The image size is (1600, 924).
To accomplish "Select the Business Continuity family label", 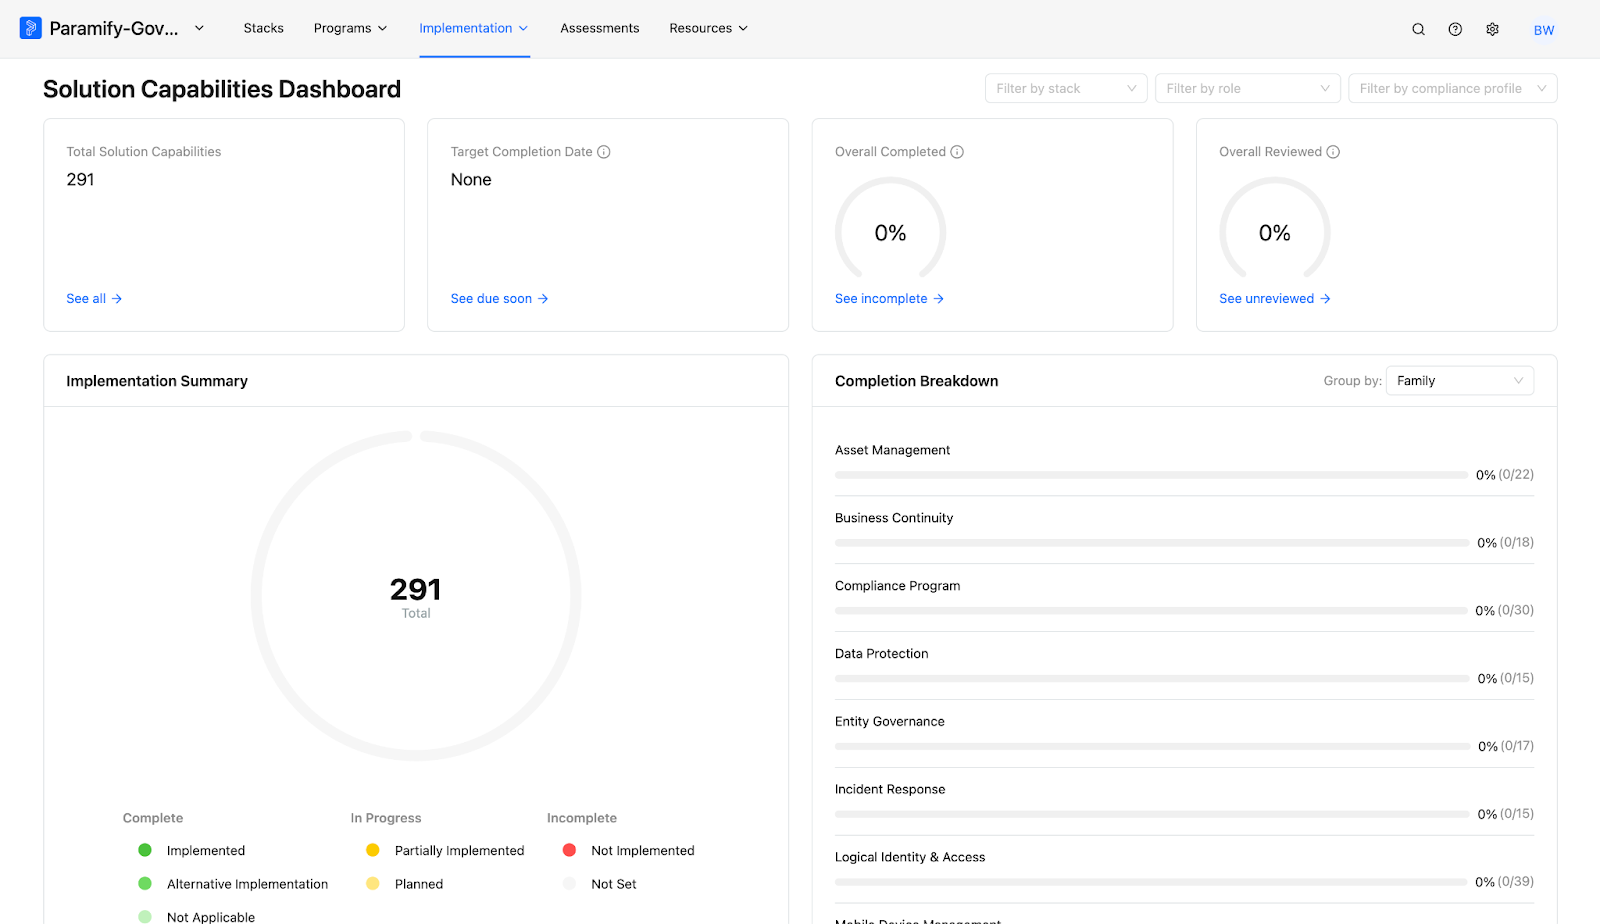I will [894, 518].
